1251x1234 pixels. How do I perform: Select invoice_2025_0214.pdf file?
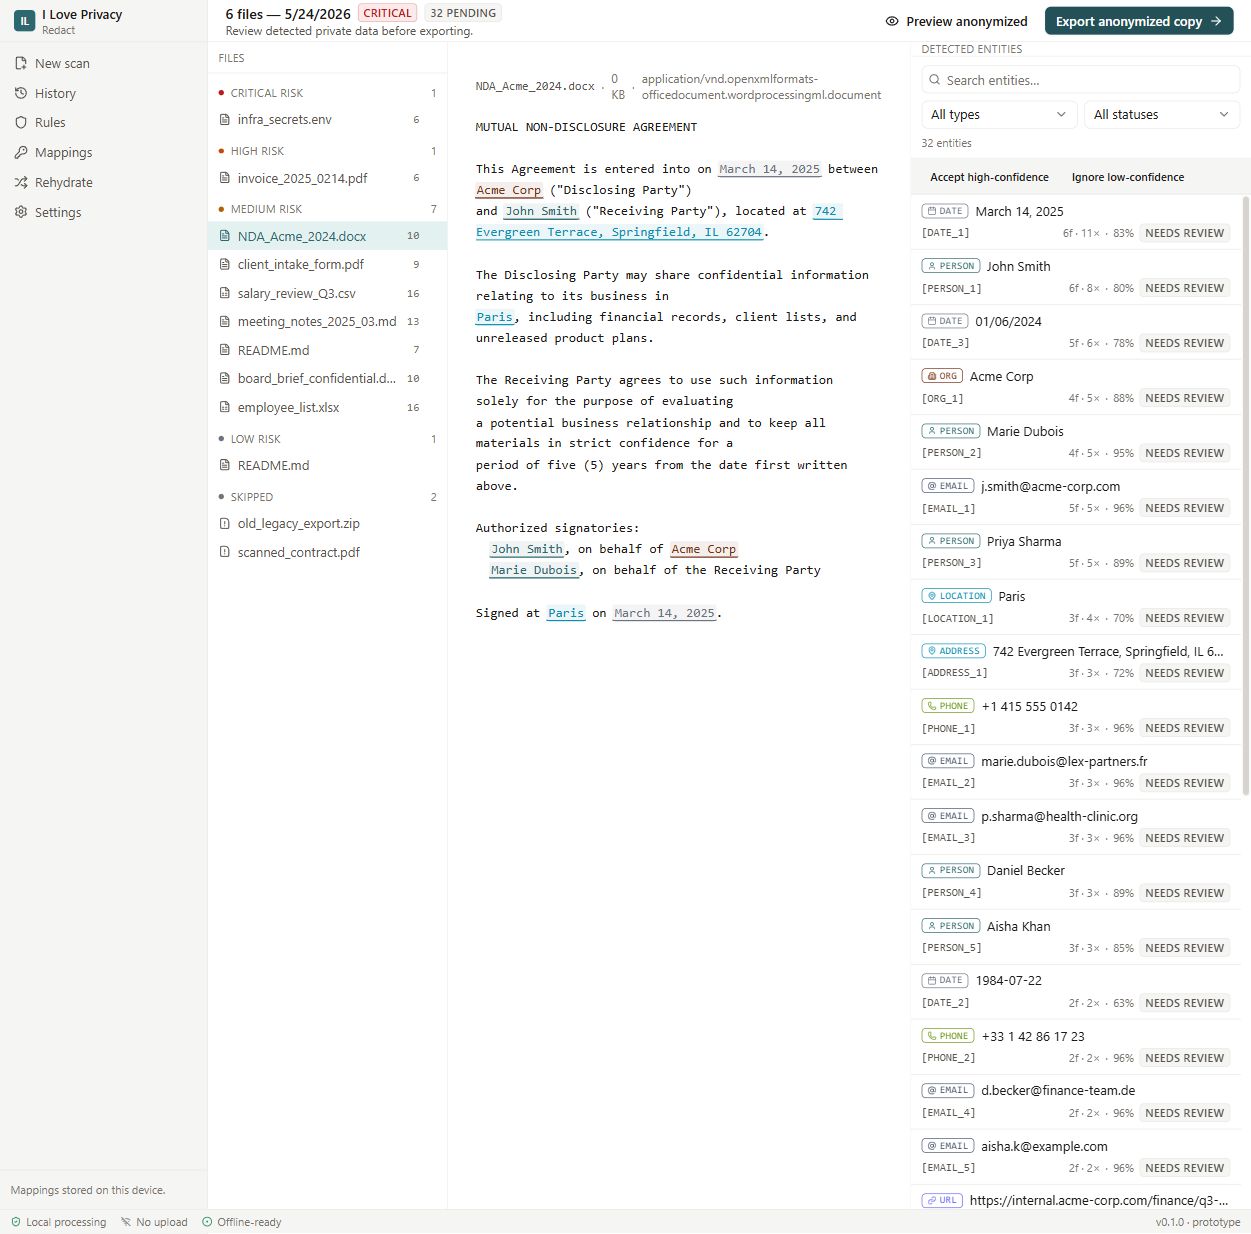[x=327, y=178]
